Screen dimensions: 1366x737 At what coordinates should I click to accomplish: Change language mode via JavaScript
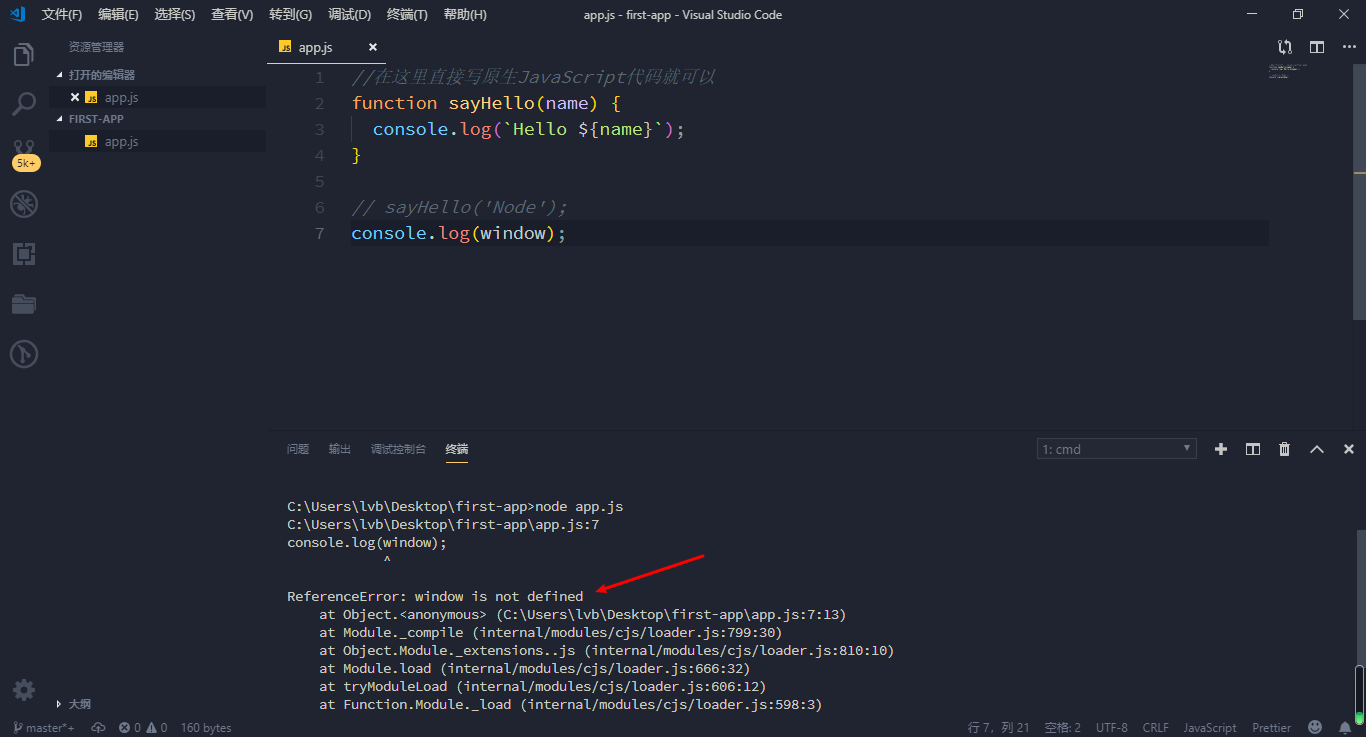tap(1210, 728)
